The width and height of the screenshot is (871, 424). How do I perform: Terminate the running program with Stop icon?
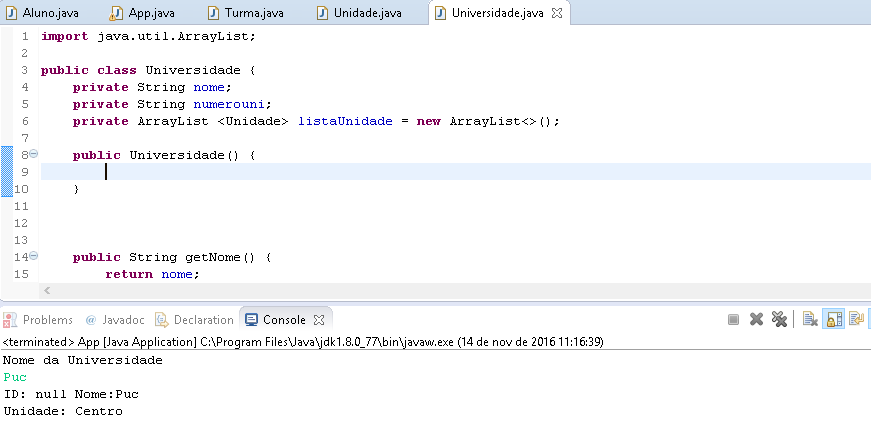[x=733, y=320]
